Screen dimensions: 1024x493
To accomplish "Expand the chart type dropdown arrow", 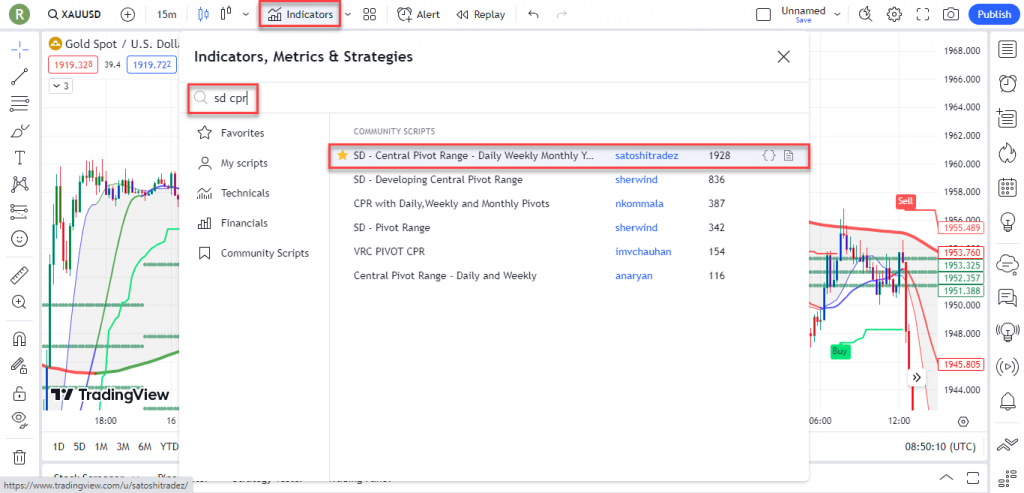I will (x=246, y=14).
